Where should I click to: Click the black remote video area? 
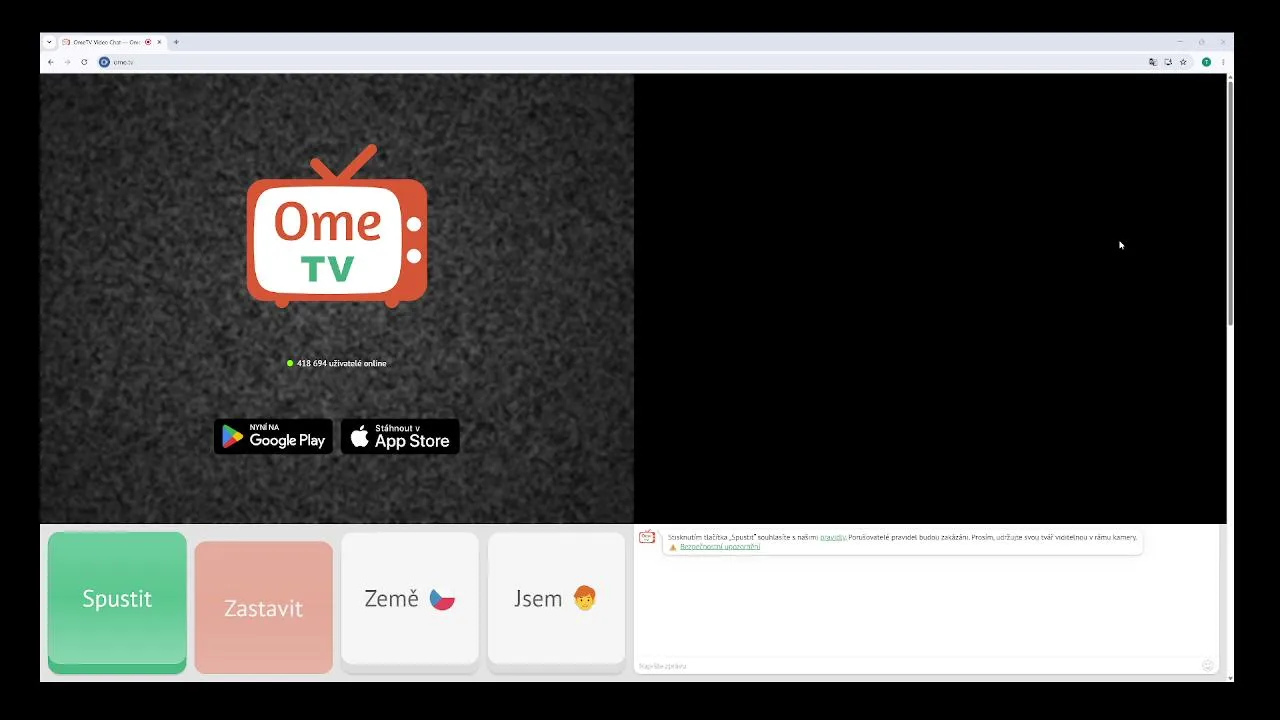[930, 298]
